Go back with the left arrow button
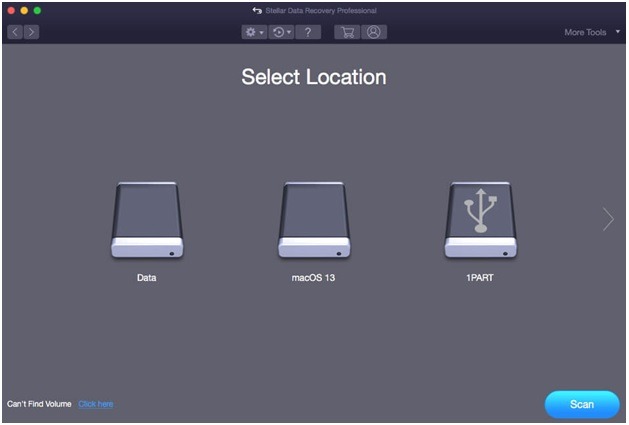This screenshot has width=629, height=425. (x=15, y=32)
